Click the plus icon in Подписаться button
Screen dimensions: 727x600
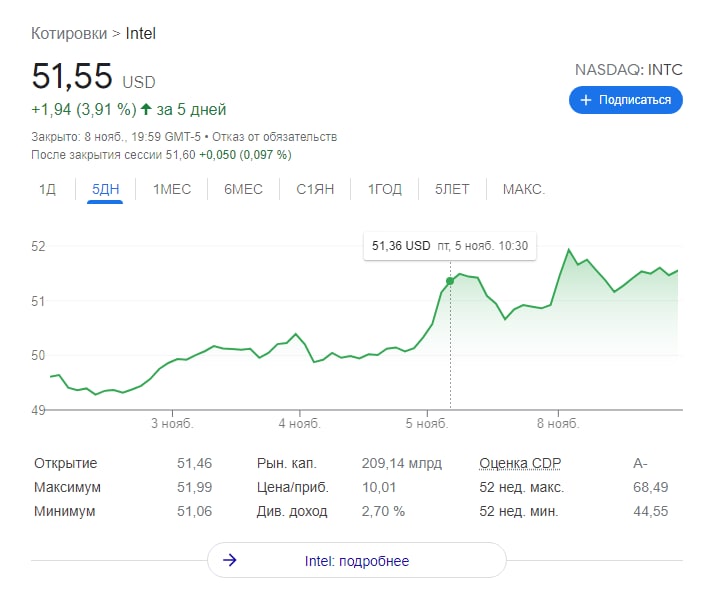[586, 100]
